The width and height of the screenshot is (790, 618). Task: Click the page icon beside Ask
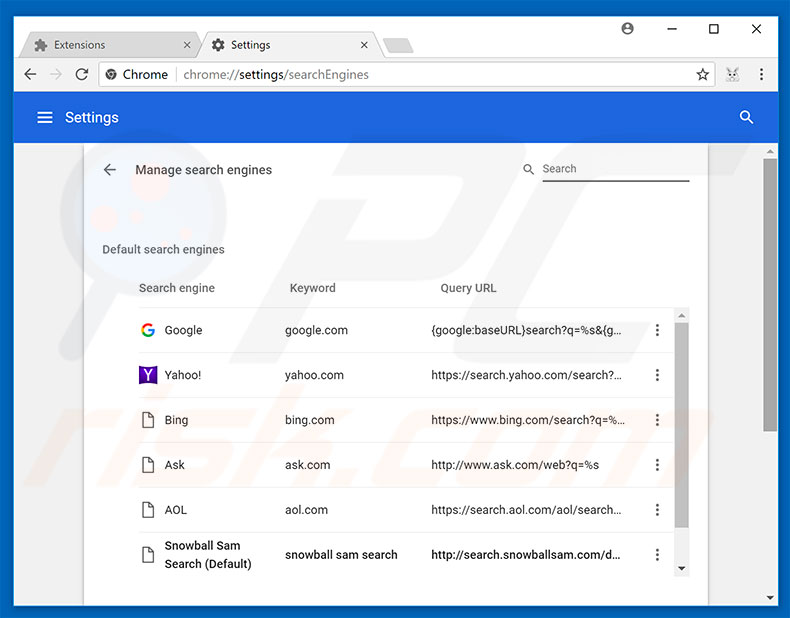coord(148,464)
